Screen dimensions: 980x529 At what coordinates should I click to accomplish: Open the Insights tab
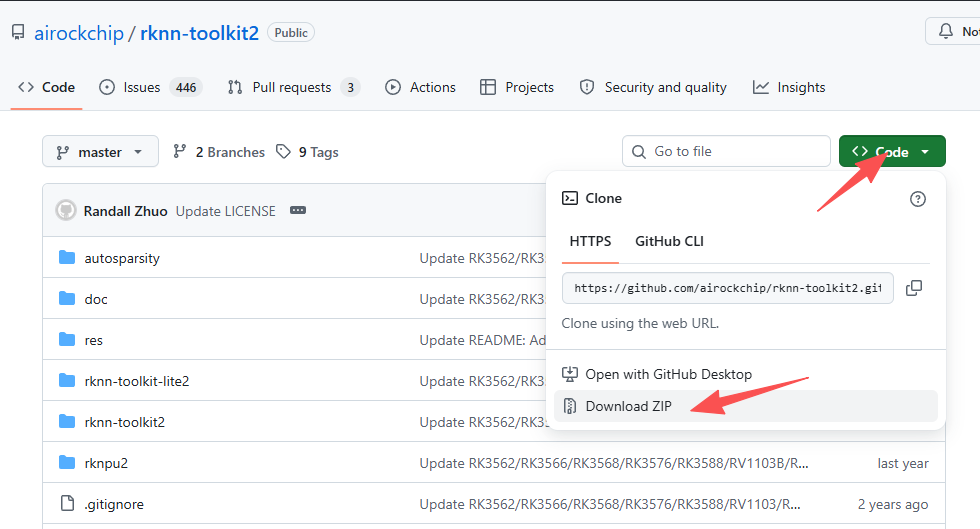click(x=789, y=88)
